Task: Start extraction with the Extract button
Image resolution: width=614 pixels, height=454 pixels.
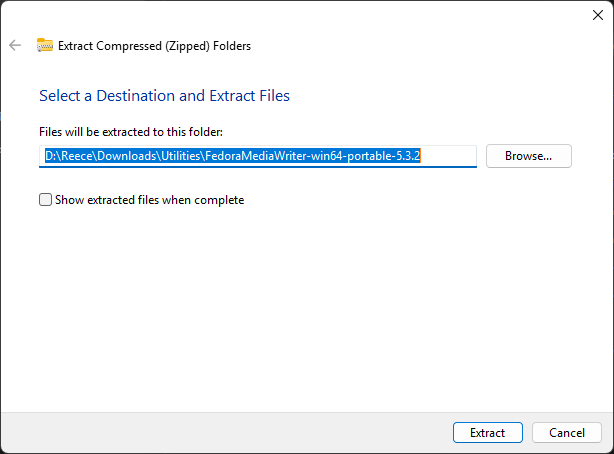Action: (x=488, y=432)
